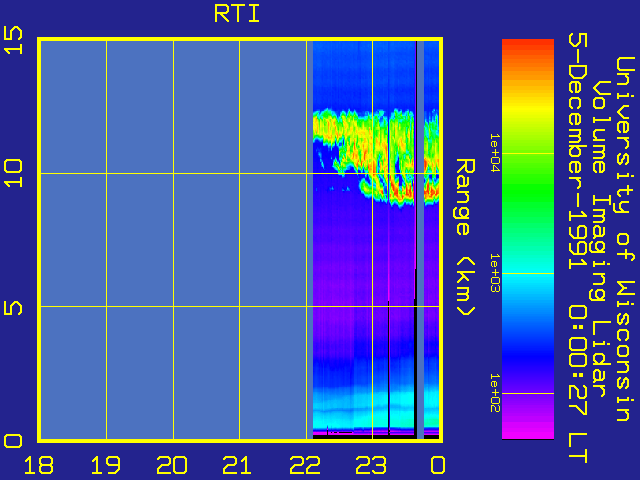Click the RTI plot title
The height and width of the screenshot is (480, 640).
[x=237, y=14]
